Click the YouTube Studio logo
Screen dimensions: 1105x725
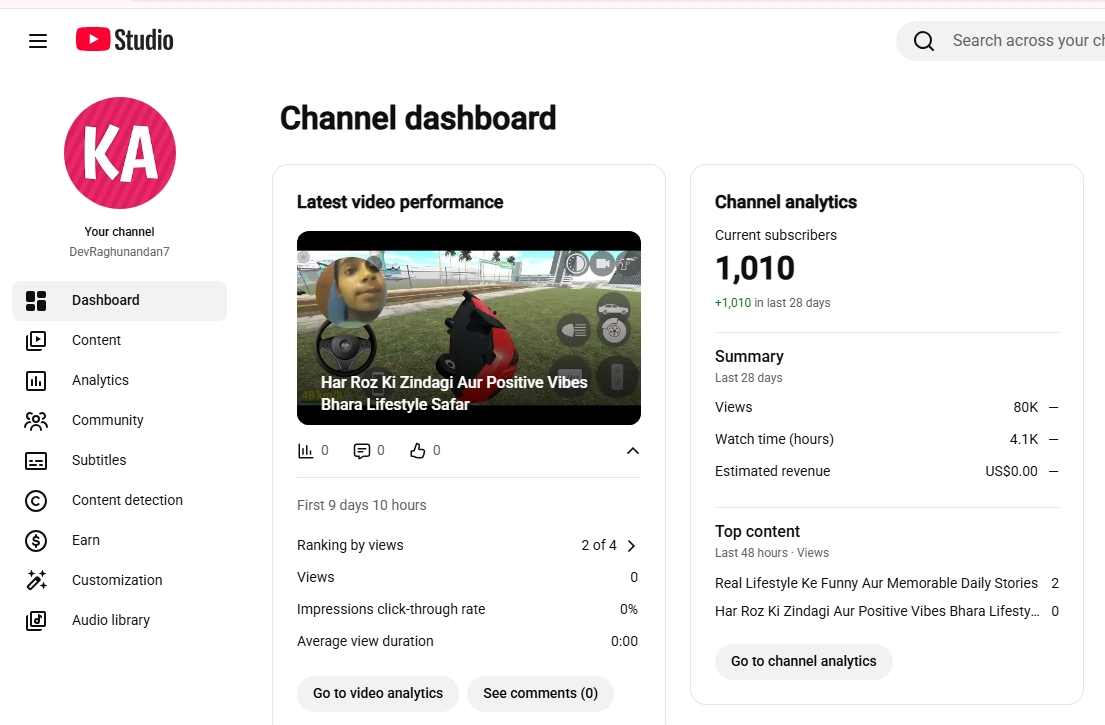click(x=125, y=40)
